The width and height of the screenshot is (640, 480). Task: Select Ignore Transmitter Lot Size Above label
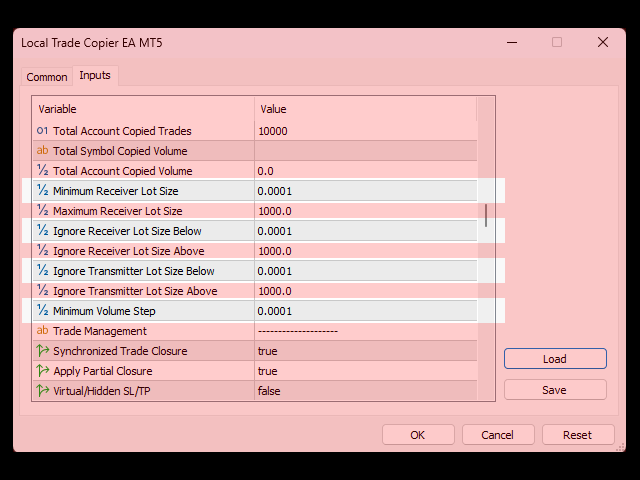[x=135, y=291]
